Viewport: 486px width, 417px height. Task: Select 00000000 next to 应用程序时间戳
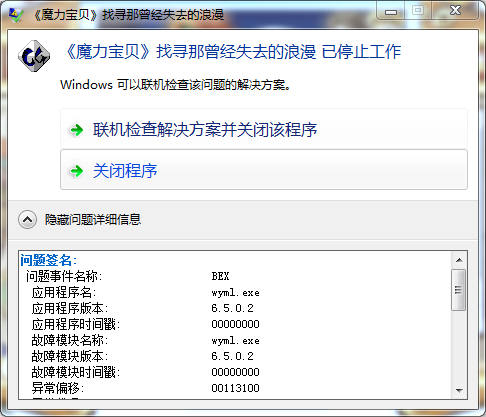235,324
